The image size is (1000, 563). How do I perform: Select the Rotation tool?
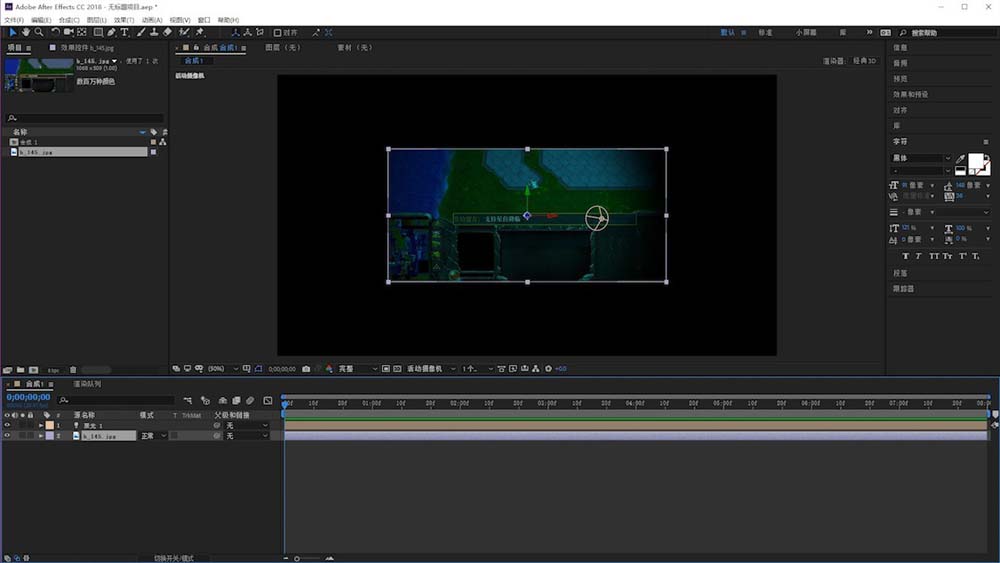click(x=55, y=32)
